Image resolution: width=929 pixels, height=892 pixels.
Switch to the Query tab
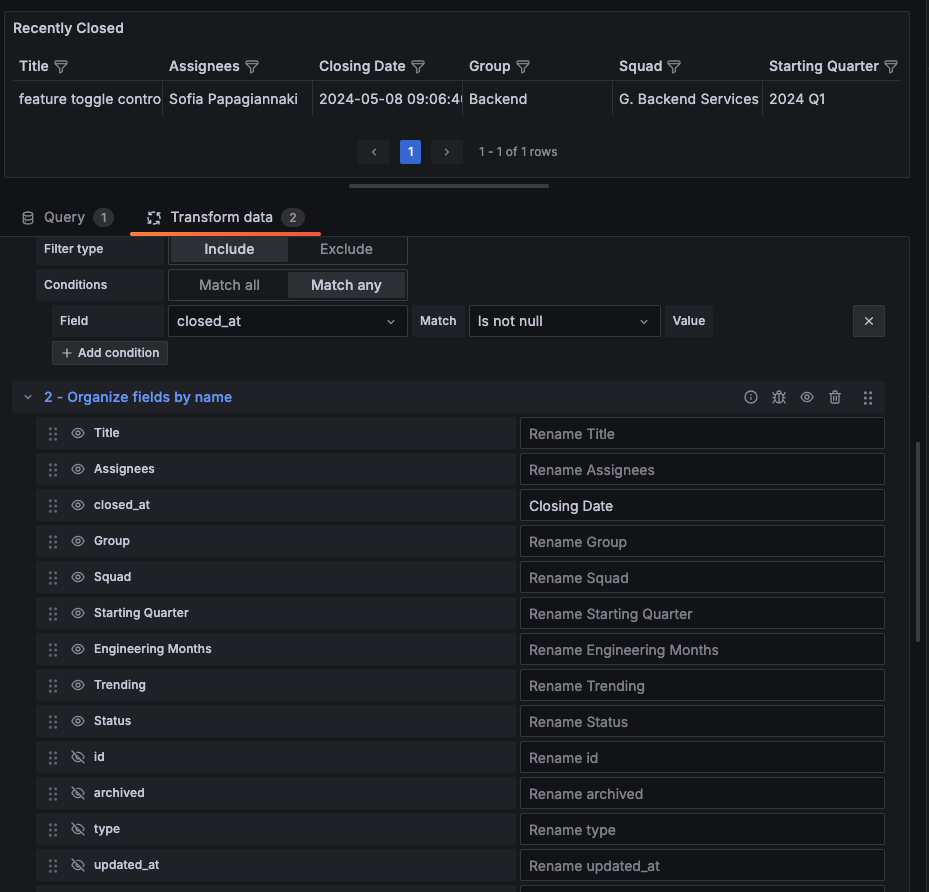pyautogui.click(x=66, y=217)
